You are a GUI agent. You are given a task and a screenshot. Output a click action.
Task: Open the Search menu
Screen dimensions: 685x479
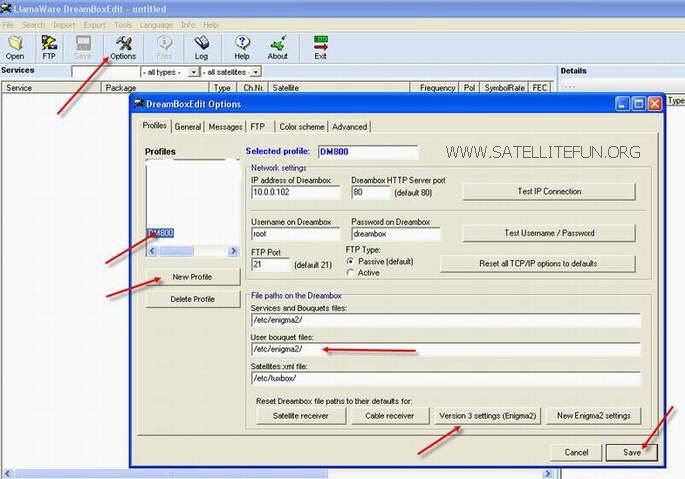point(33,25)
